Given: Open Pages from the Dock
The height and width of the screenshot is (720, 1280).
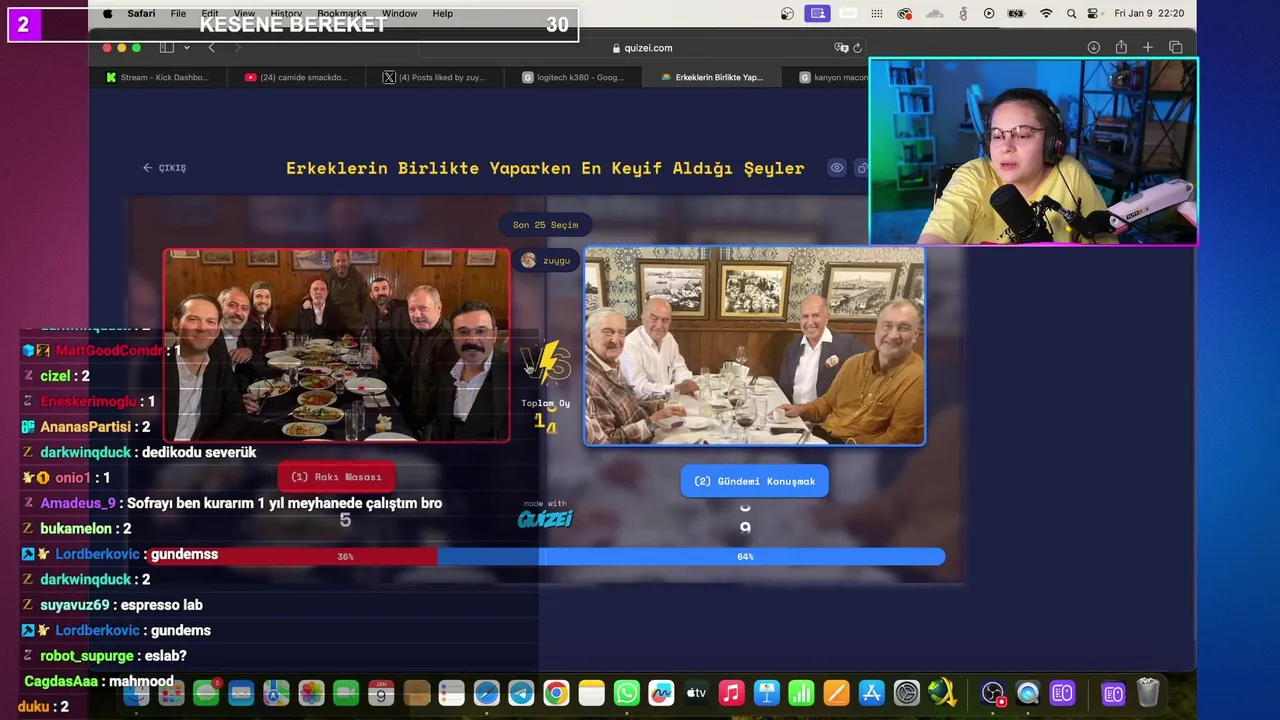Looking at the screenshot, I should click(x=836, y=693).
